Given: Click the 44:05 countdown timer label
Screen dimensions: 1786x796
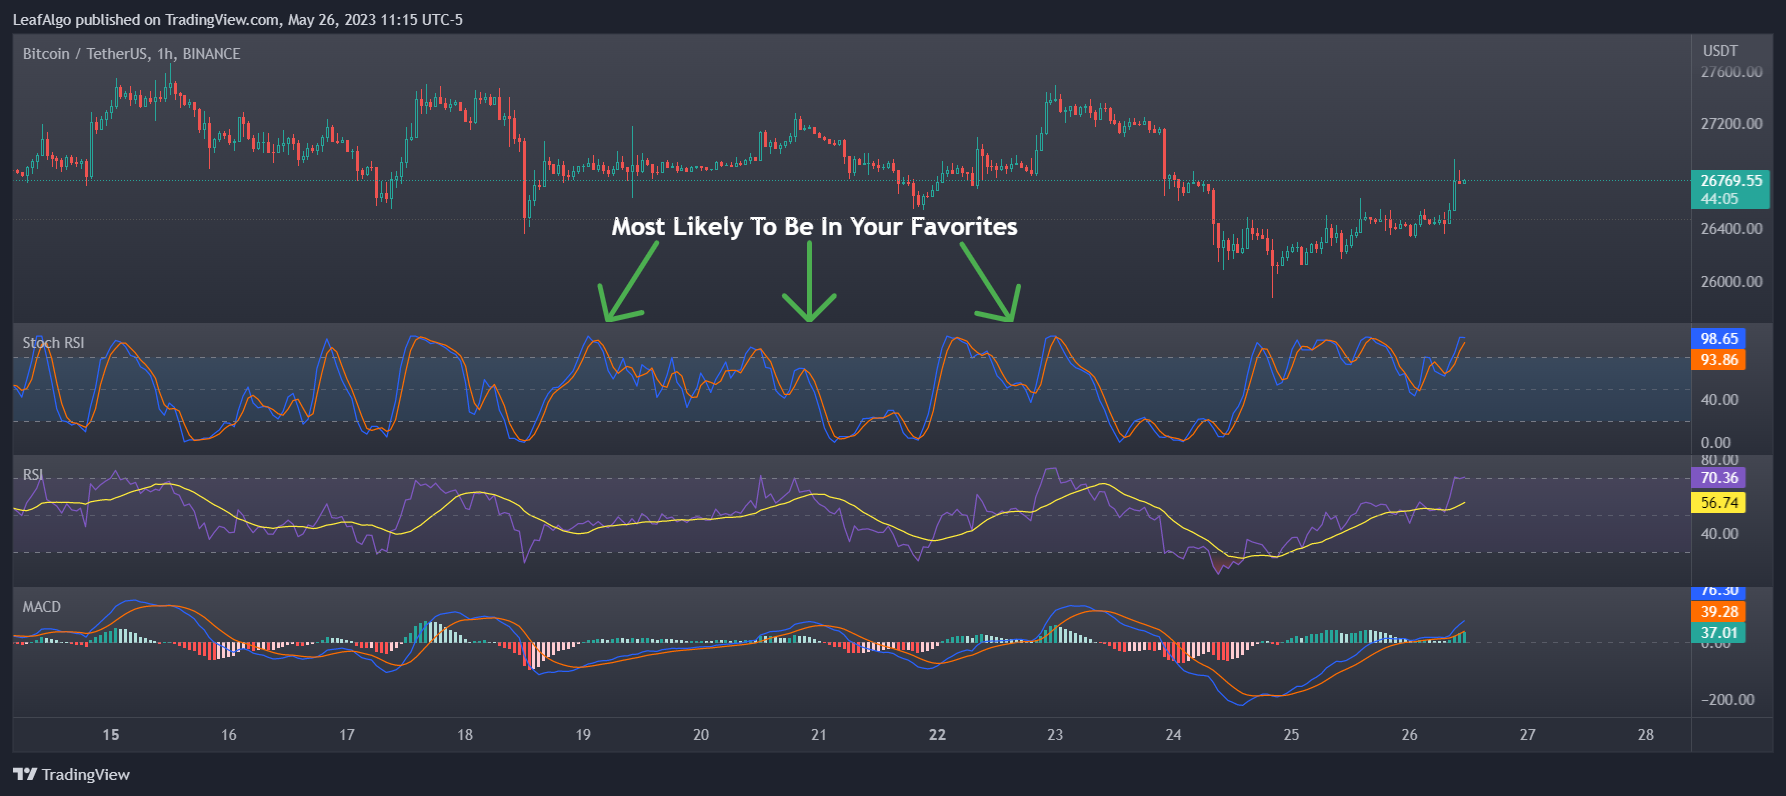Looking at the screenshot, I should (x=1719, y=199).
